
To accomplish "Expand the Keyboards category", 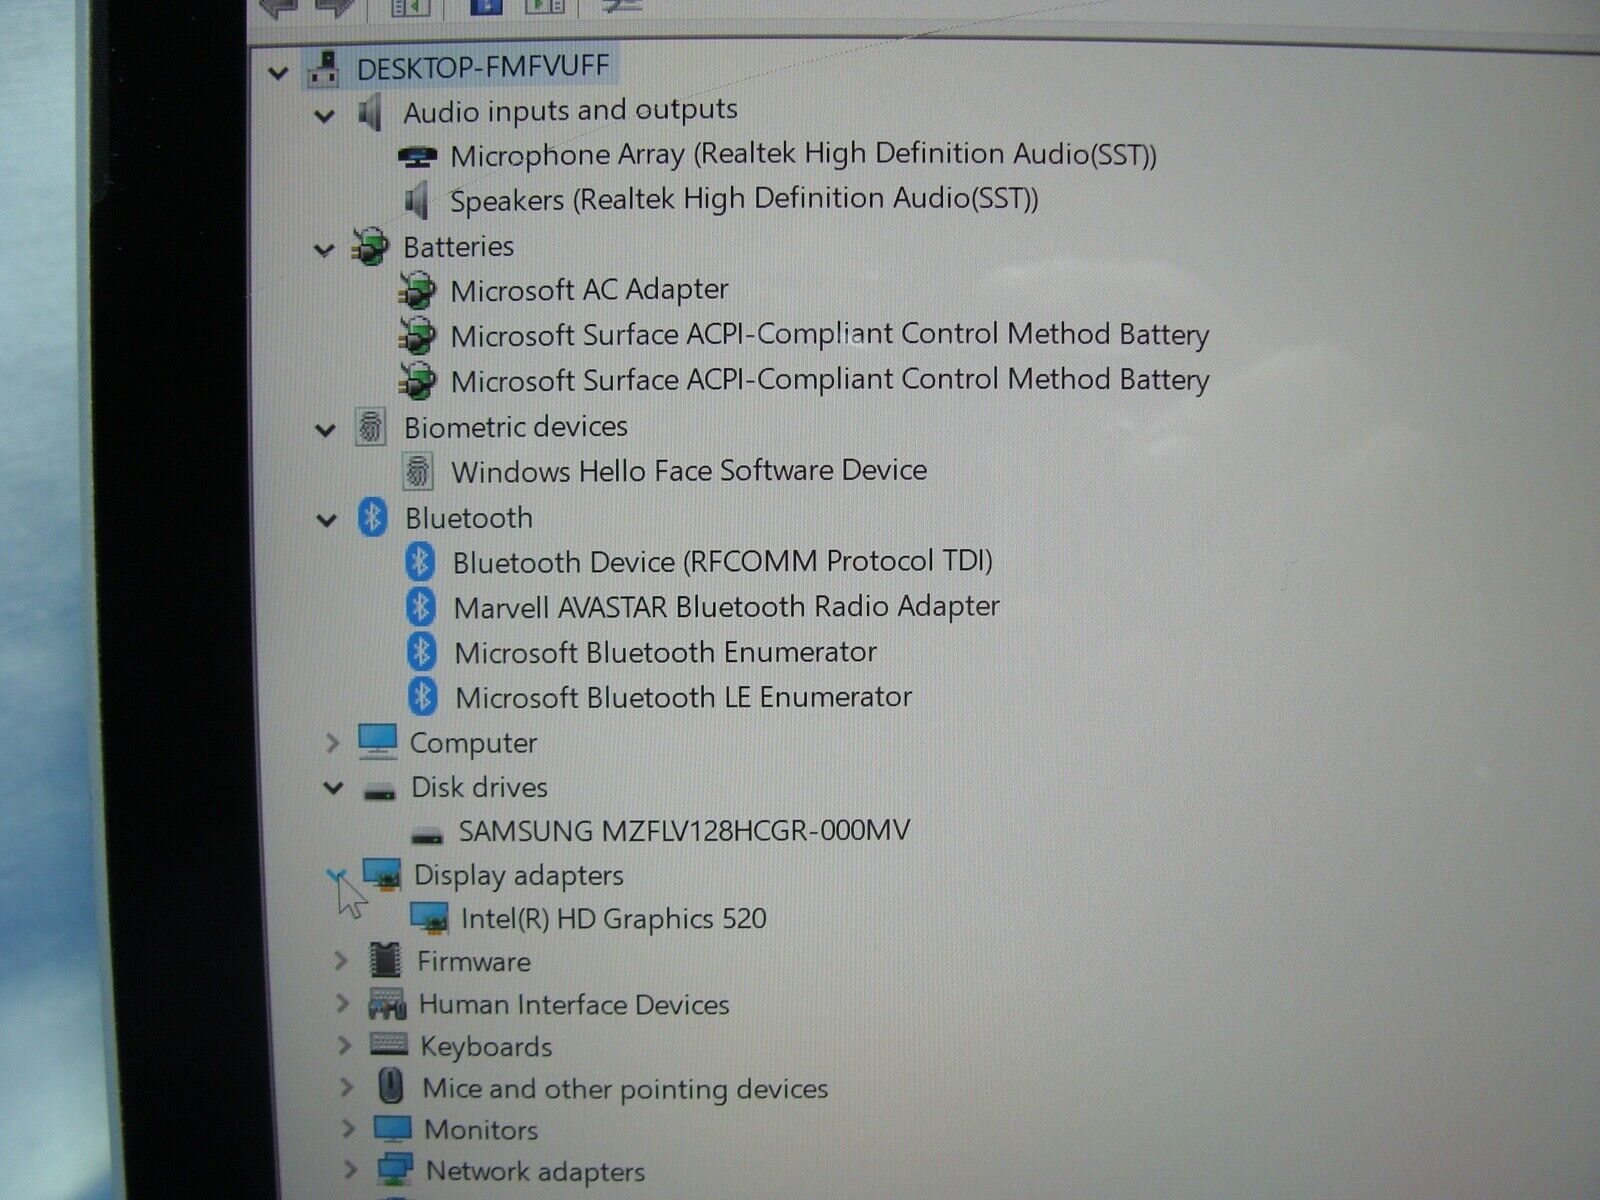I will coord(344,1046).
